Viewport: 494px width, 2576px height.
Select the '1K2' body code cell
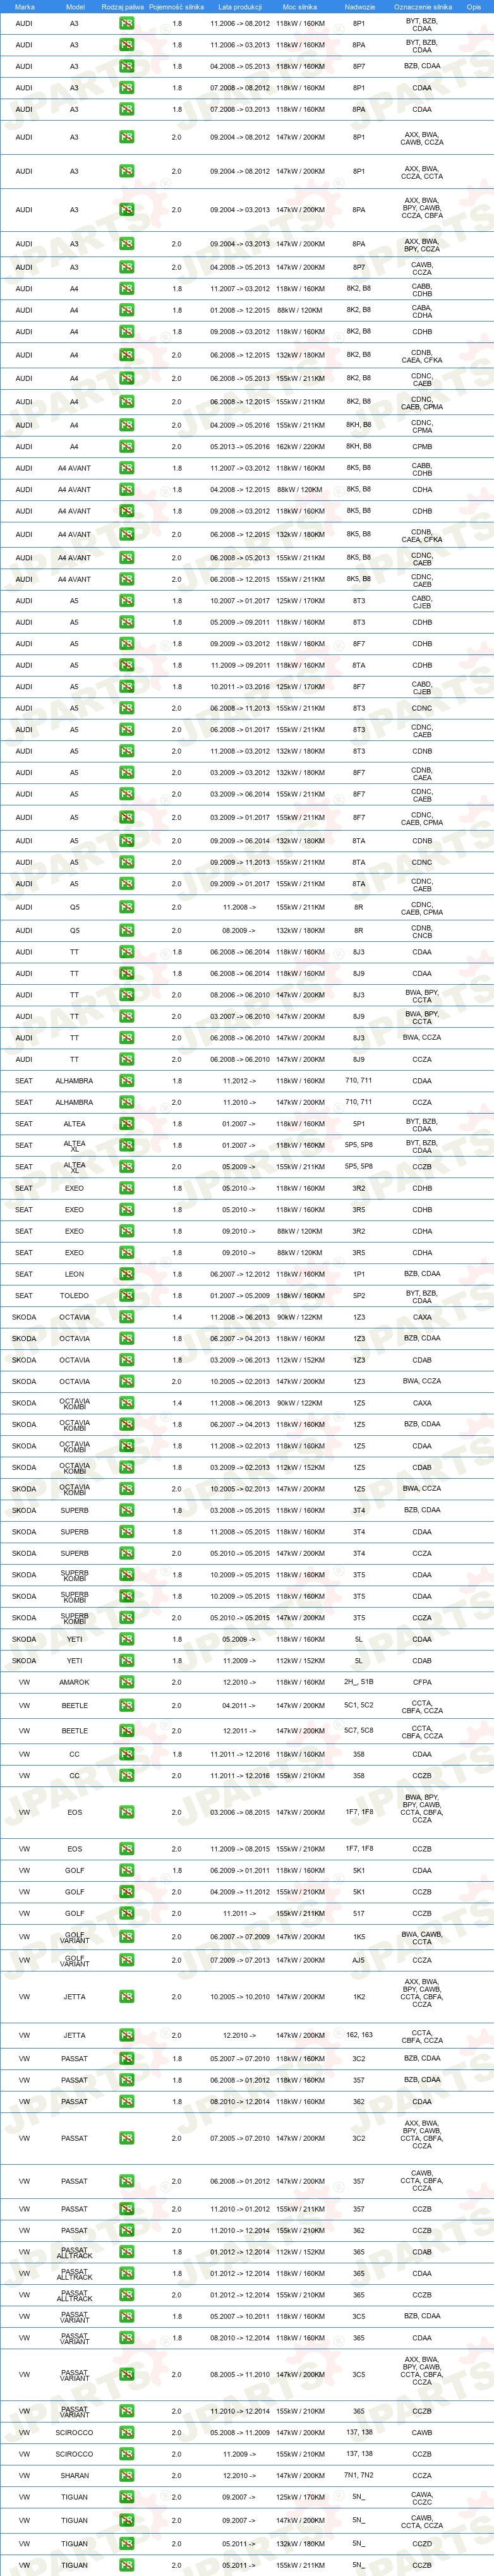pos(359,1997)
